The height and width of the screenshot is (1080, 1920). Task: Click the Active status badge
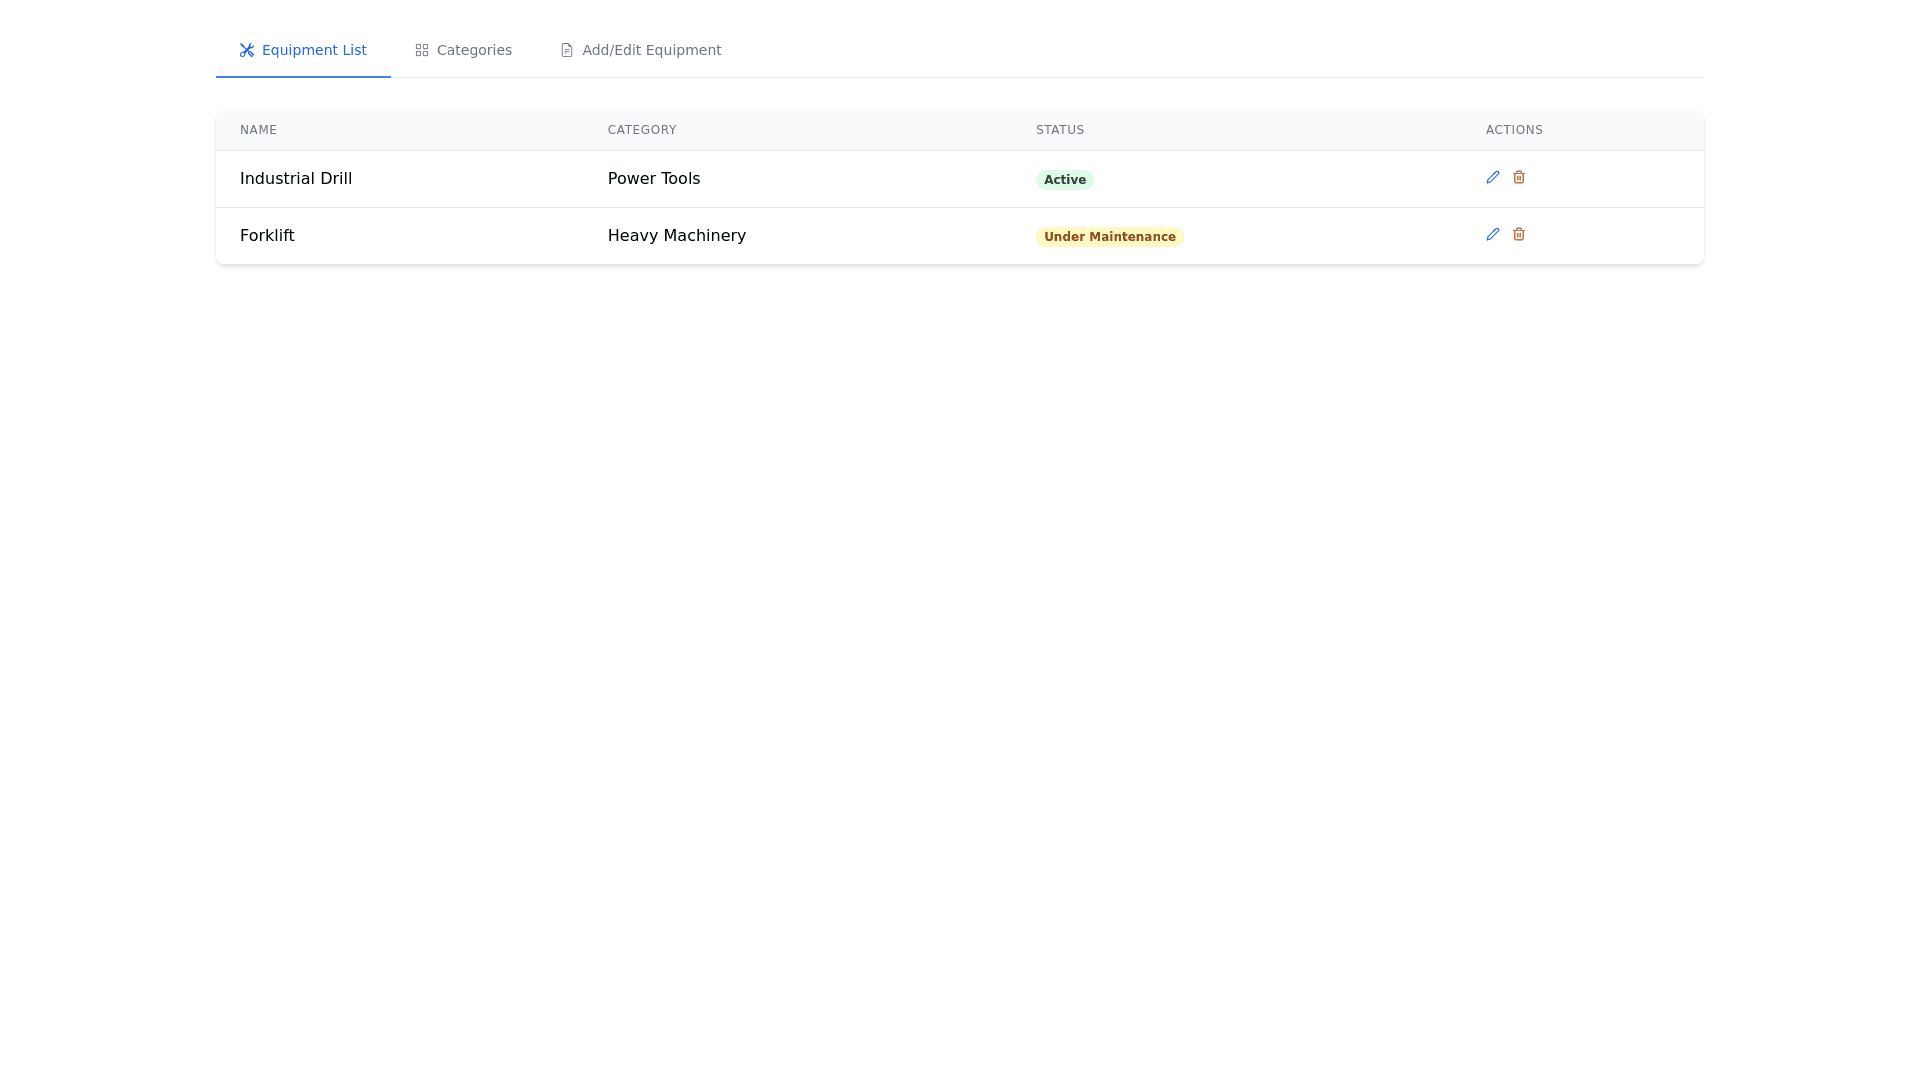(x=1064, y=180)
